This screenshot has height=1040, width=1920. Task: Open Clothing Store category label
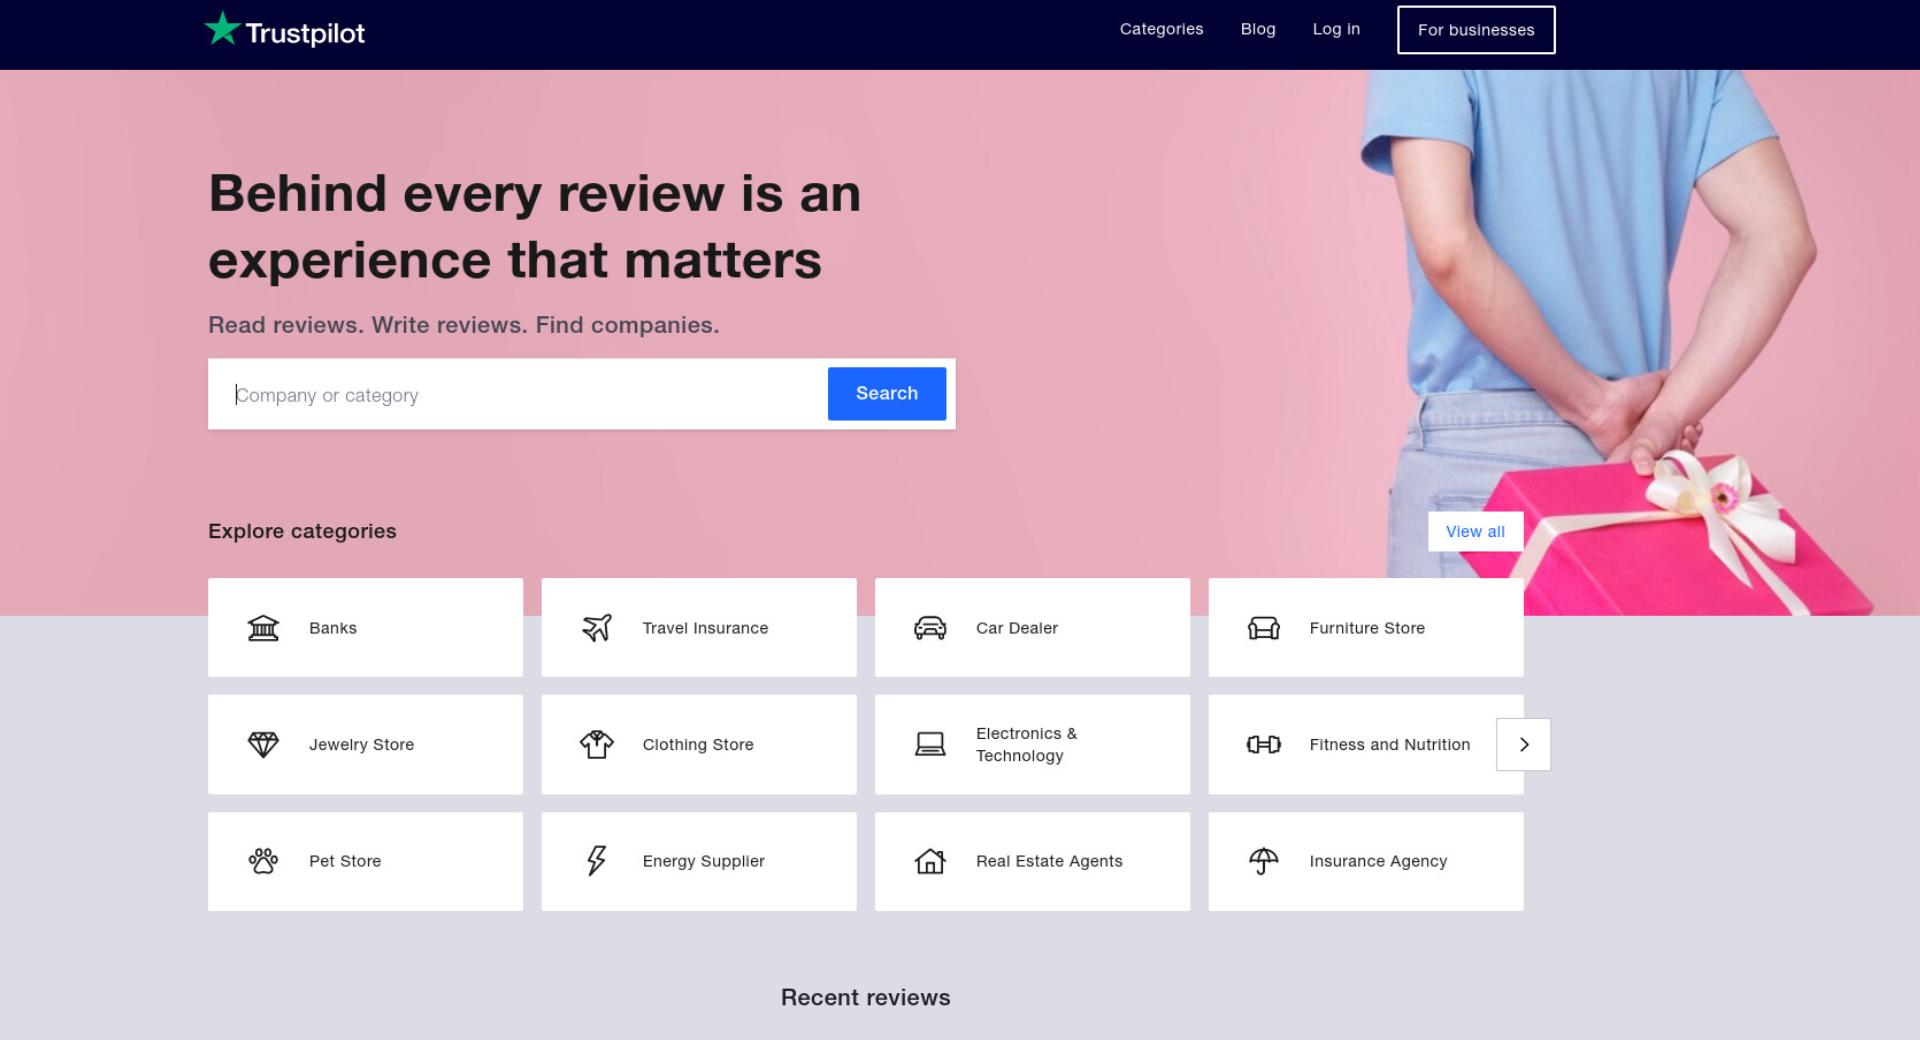point(698,745)
